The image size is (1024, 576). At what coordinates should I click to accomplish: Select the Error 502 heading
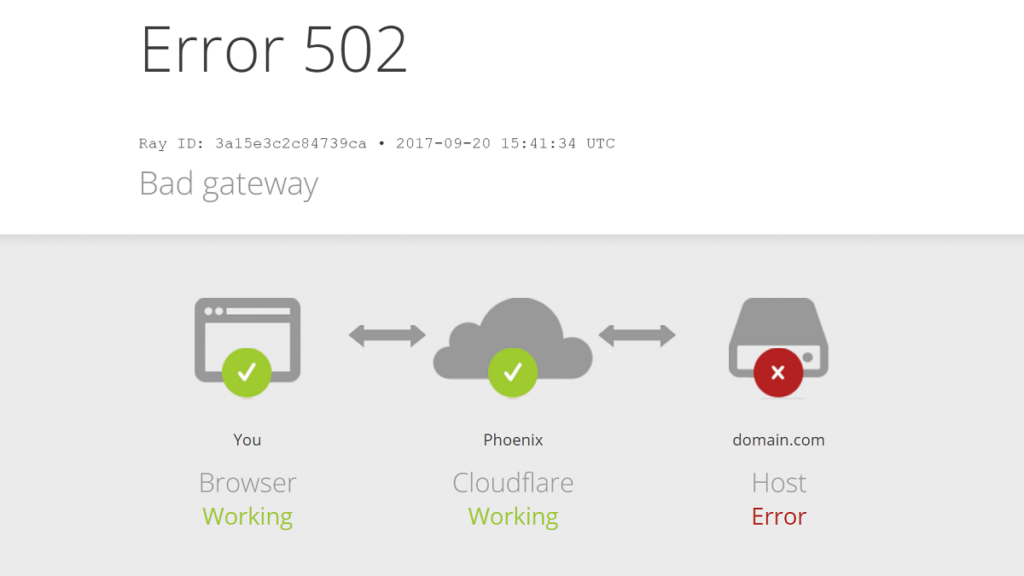(274, 50)
